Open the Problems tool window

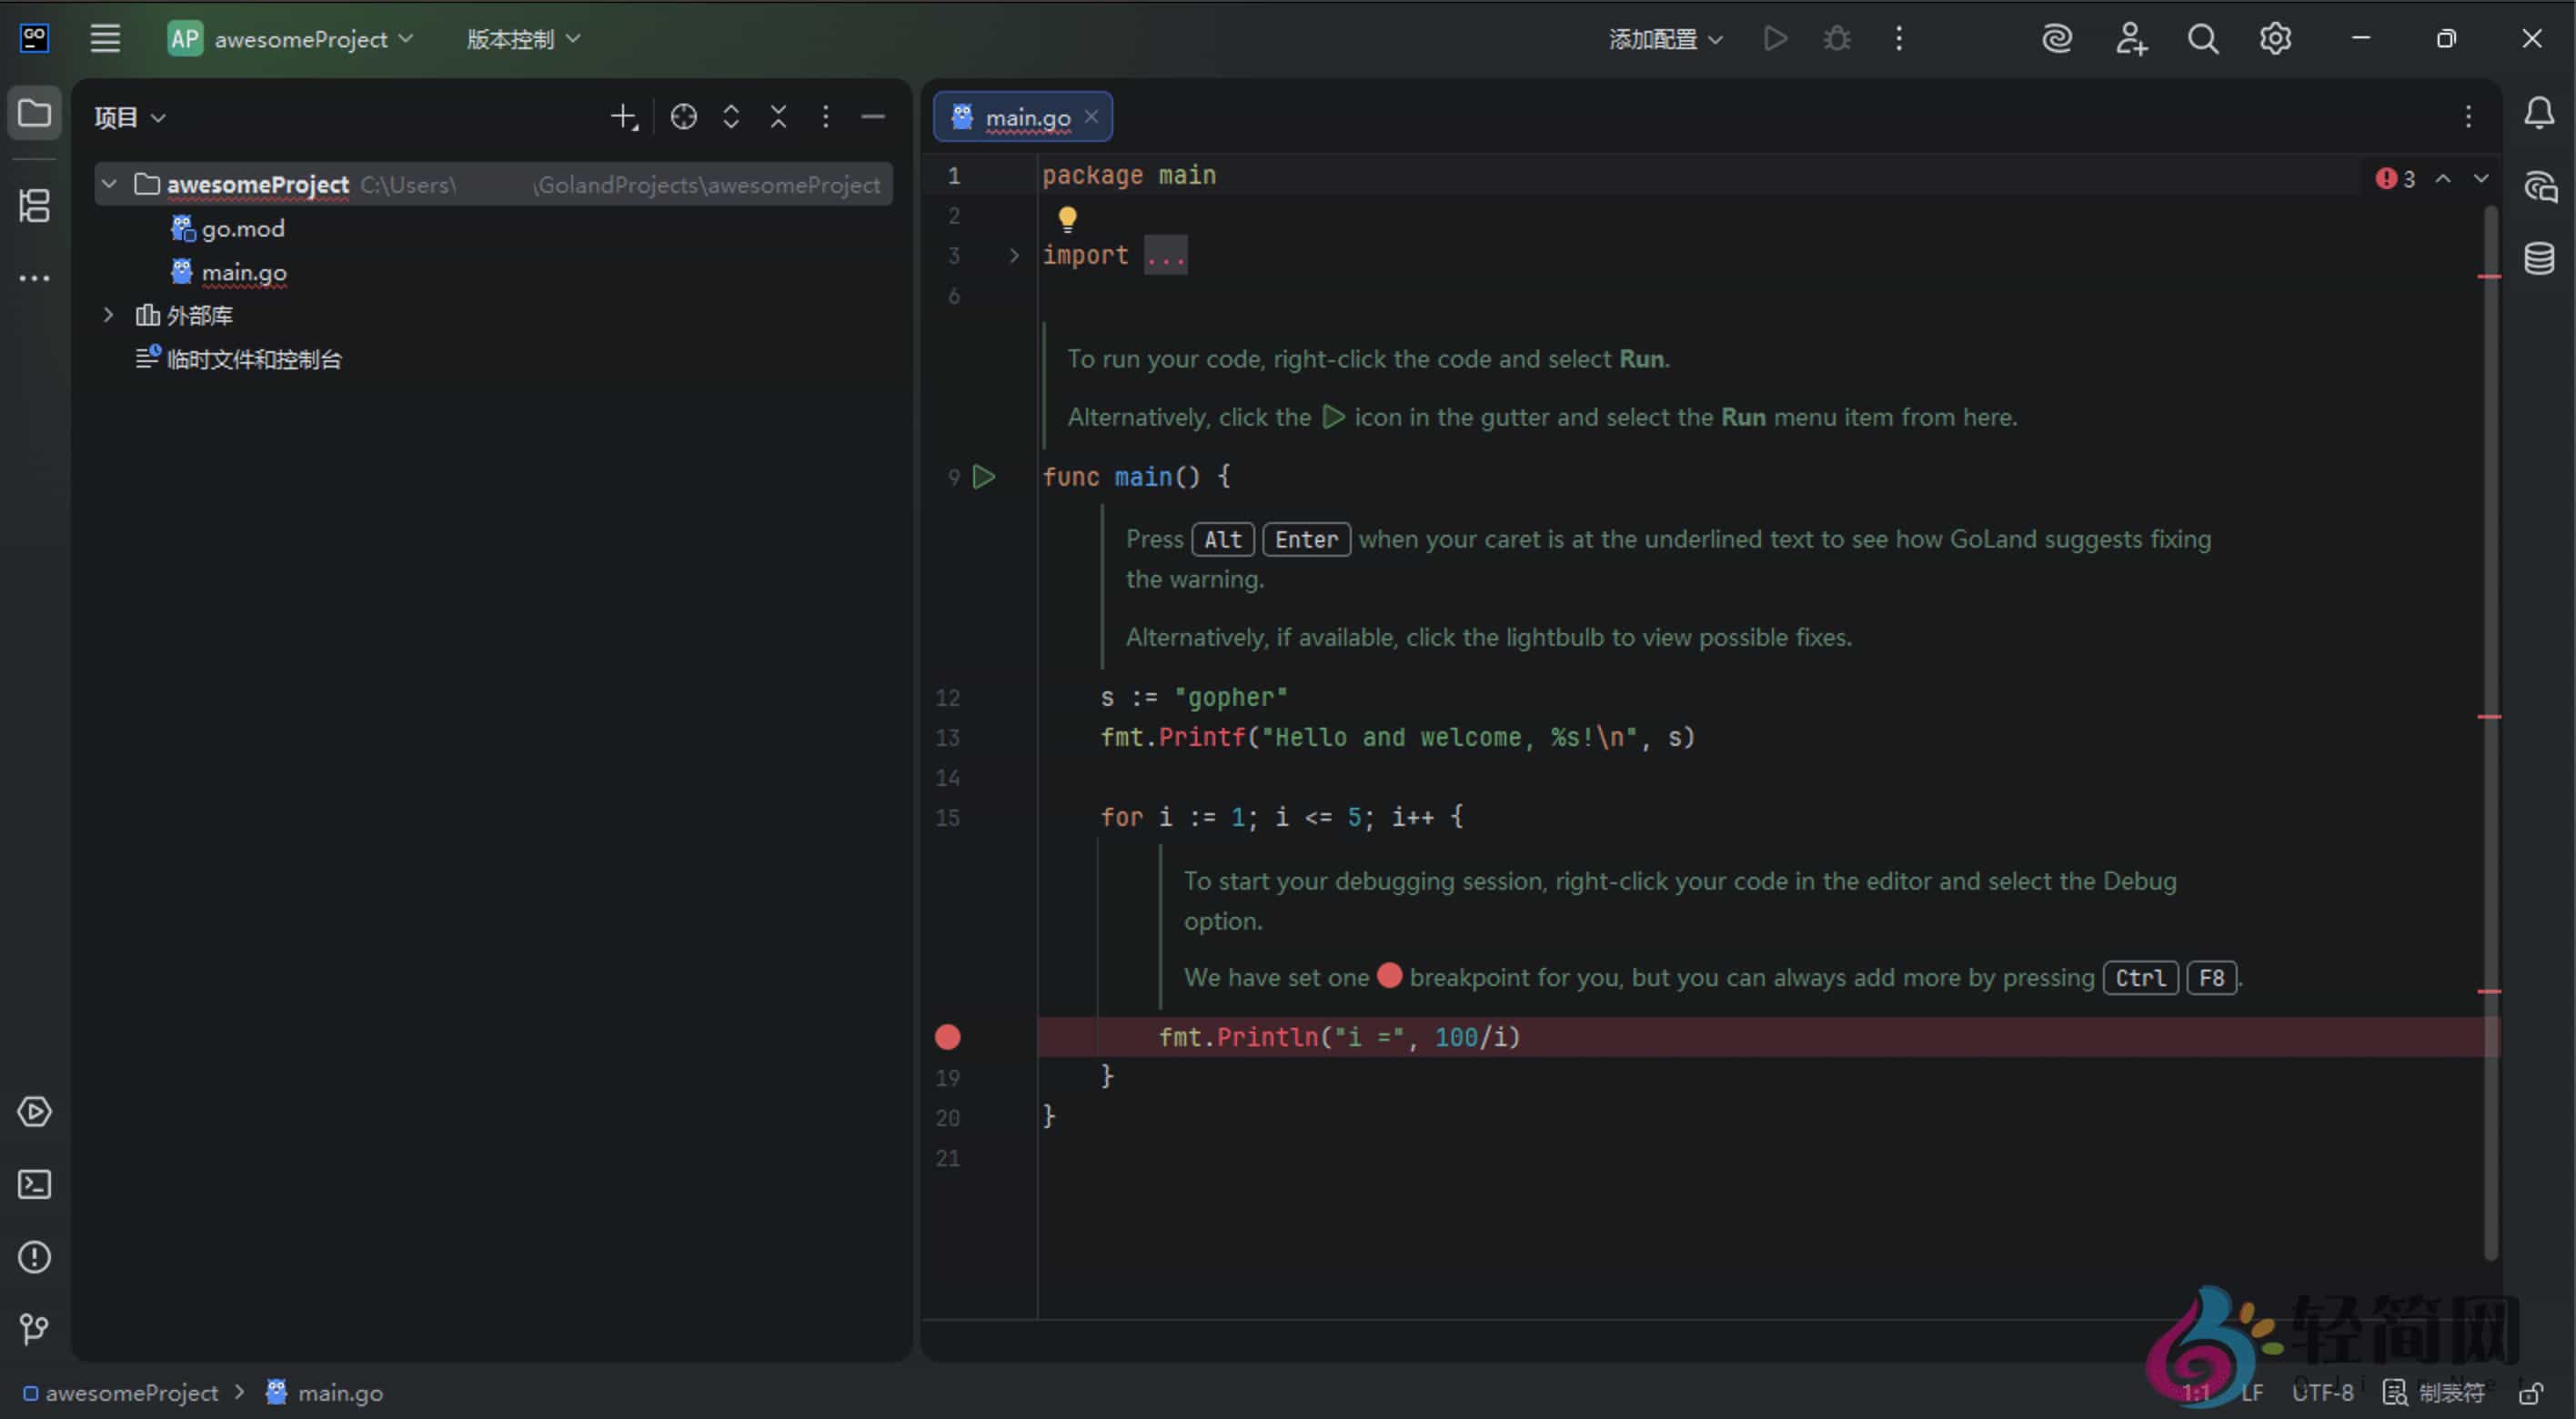(34, 1257)
